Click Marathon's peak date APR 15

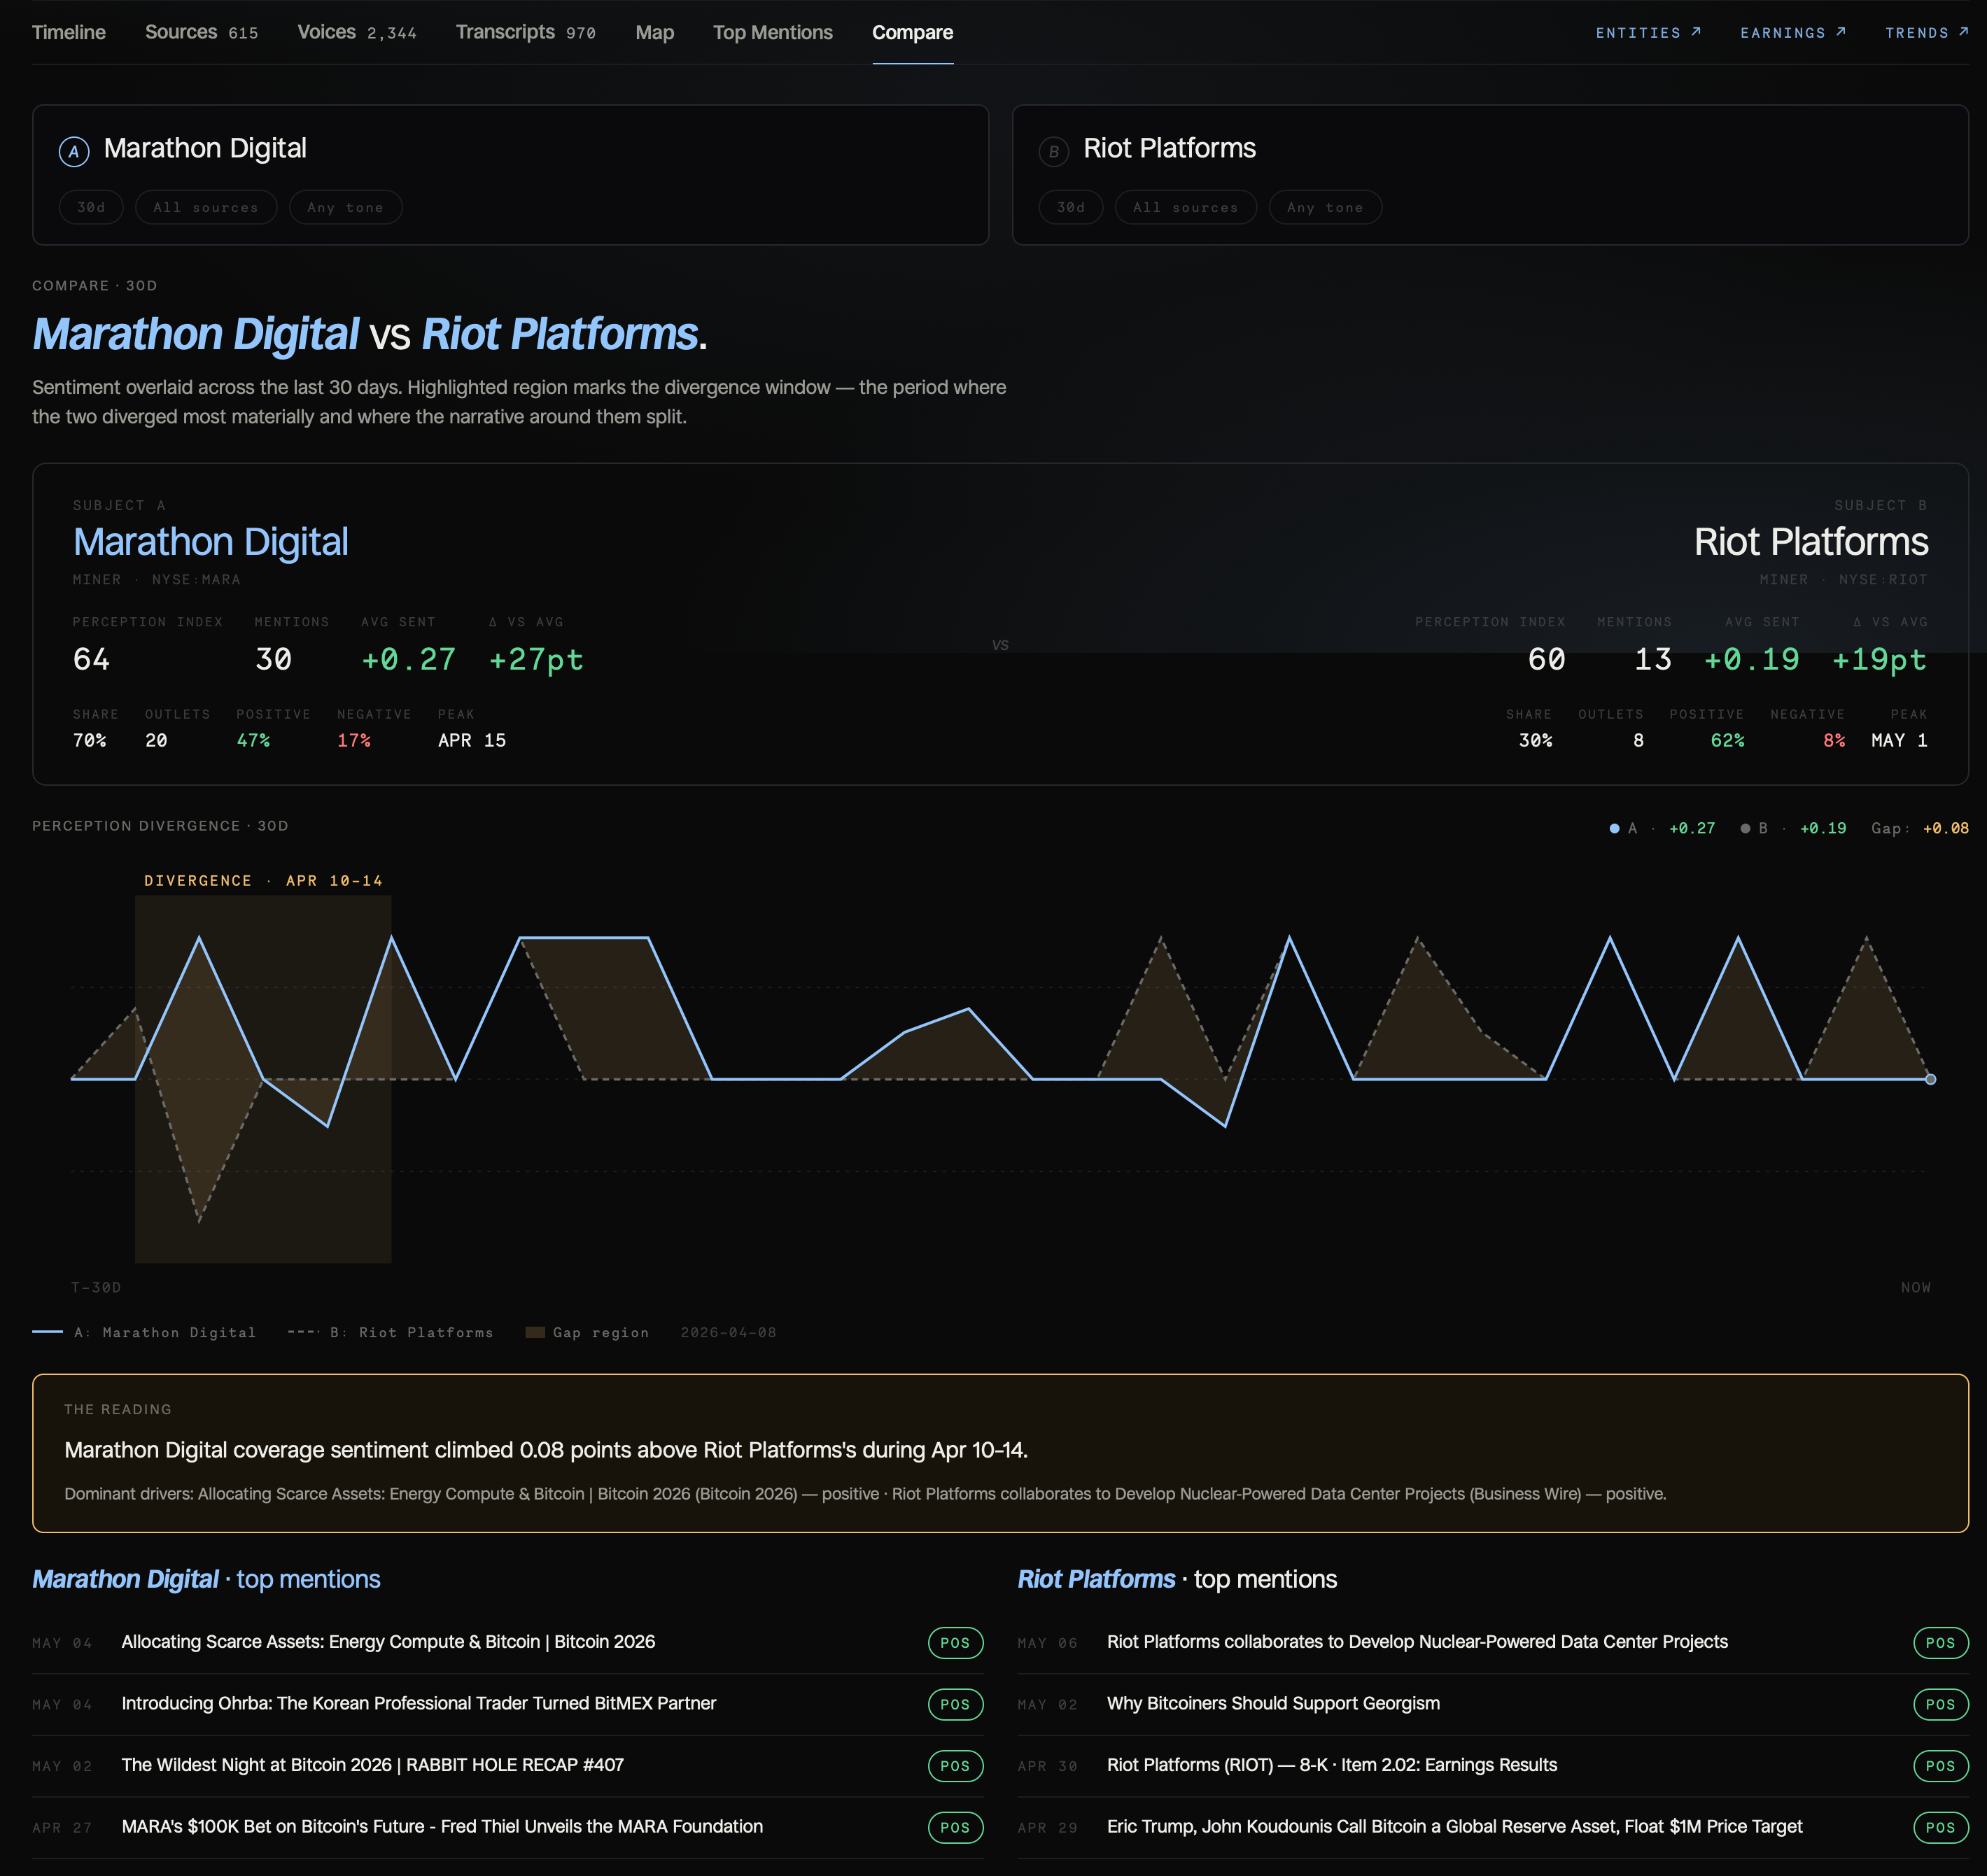pos(472,740)
